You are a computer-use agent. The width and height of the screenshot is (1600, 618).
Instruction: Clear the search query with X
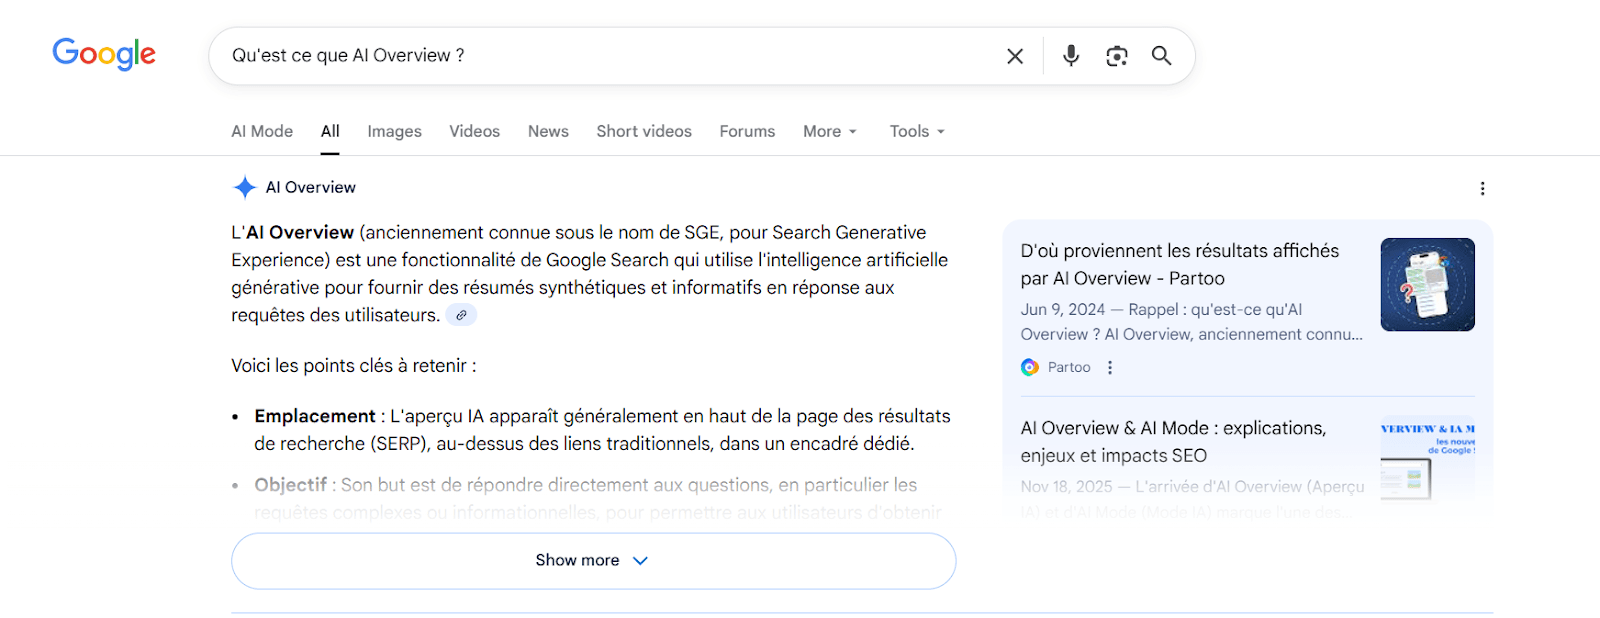point(1015,56)
